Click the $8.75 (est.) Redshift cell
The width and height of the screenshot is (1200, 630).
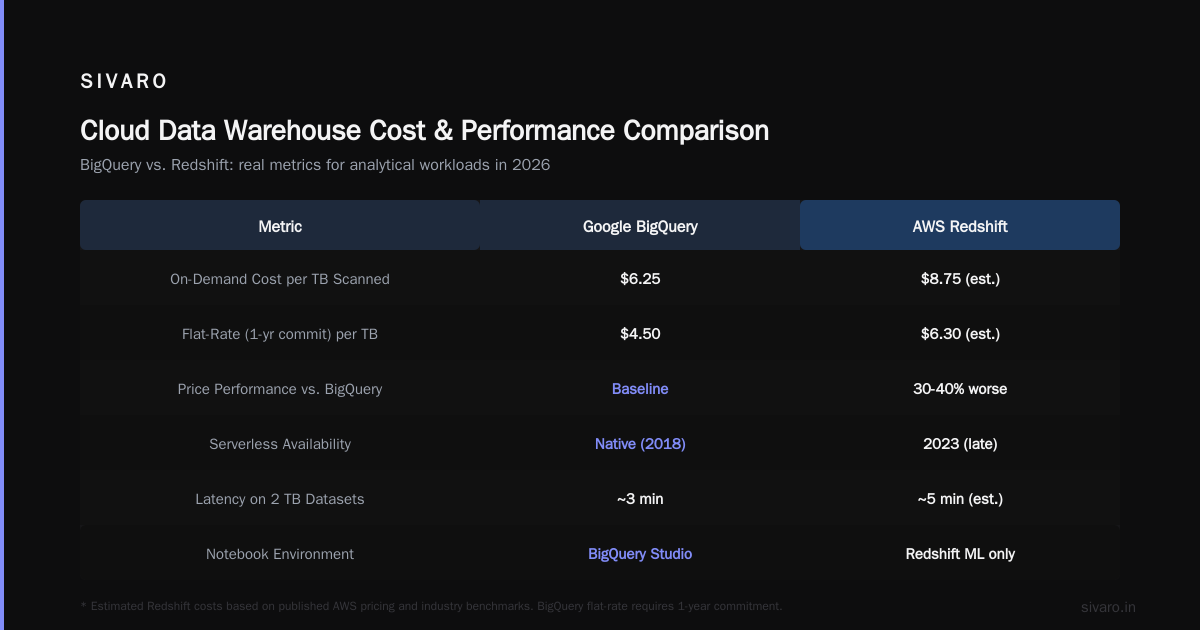click(960, 279)
